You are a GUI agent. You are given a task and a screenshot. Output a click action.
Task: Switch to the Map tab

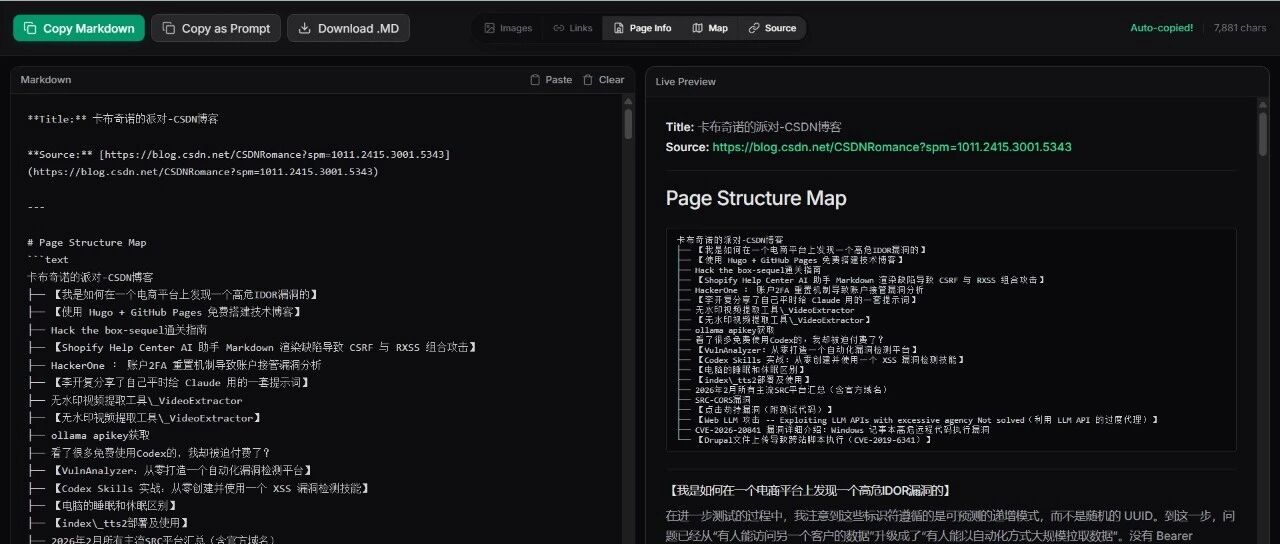710,28
